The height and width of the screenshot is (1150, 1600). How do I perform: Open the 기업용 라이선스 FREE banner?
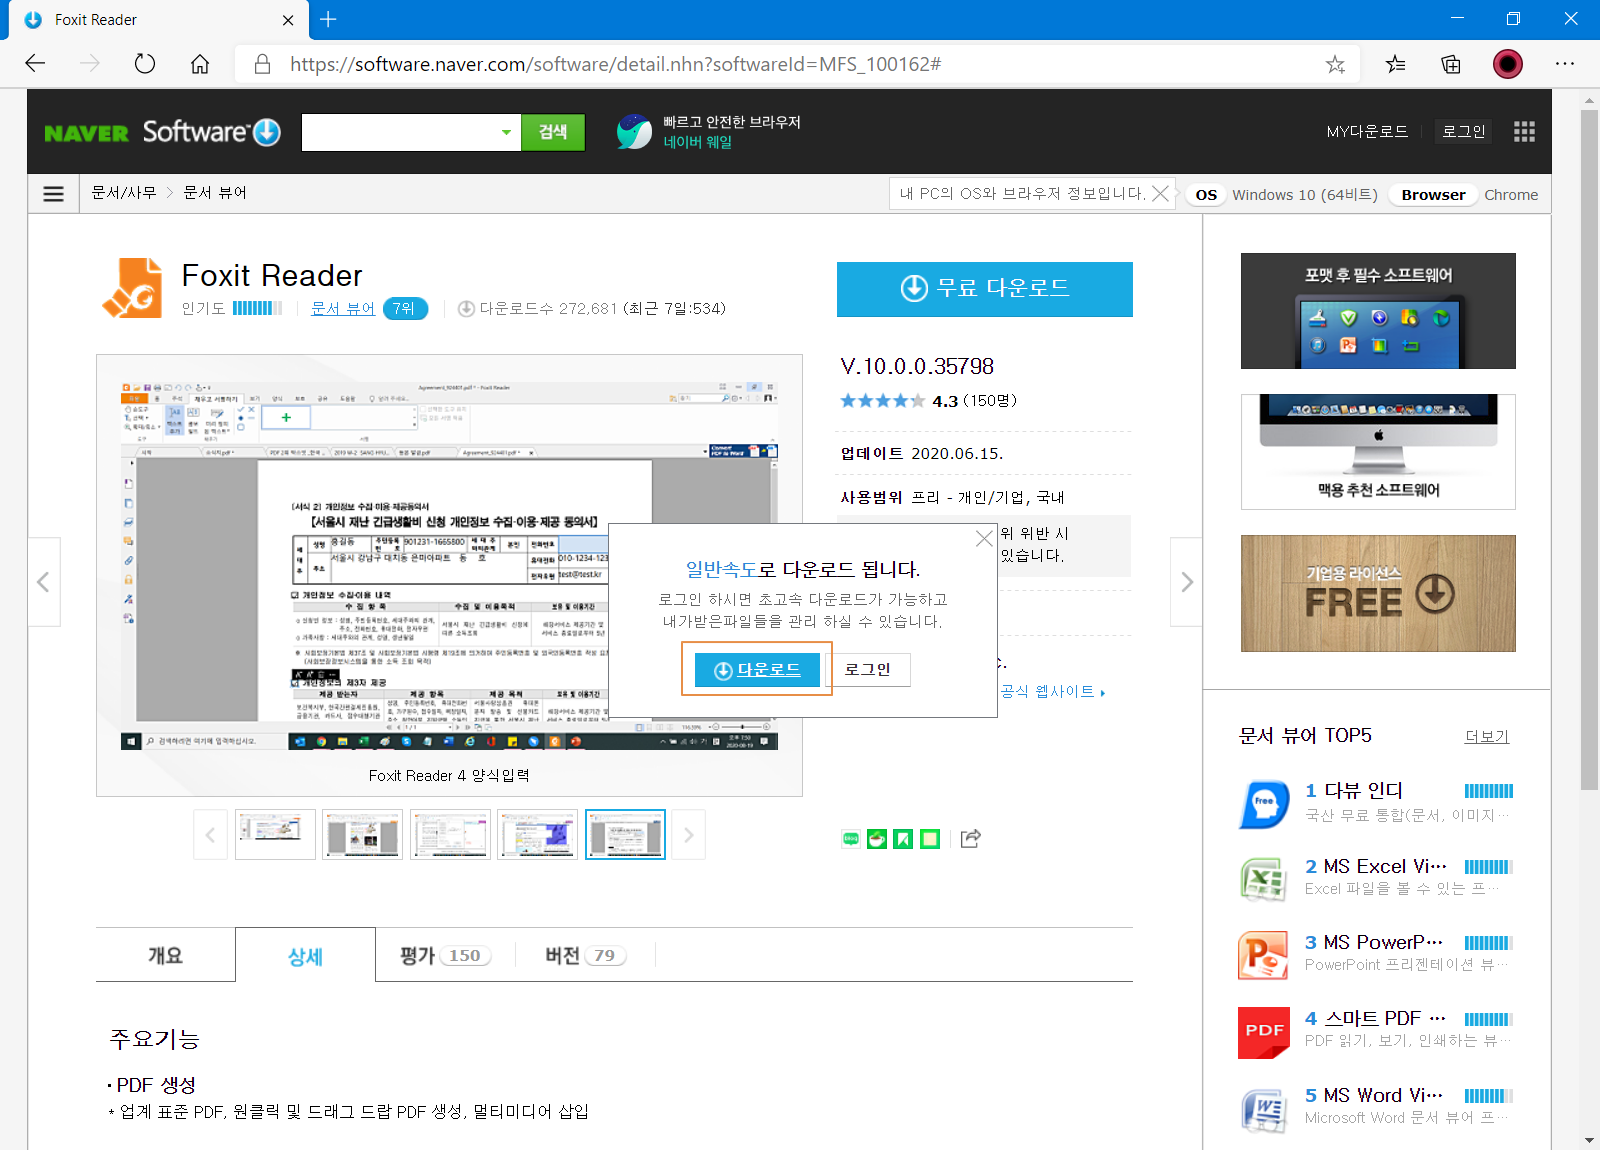tap(1378, 594)
